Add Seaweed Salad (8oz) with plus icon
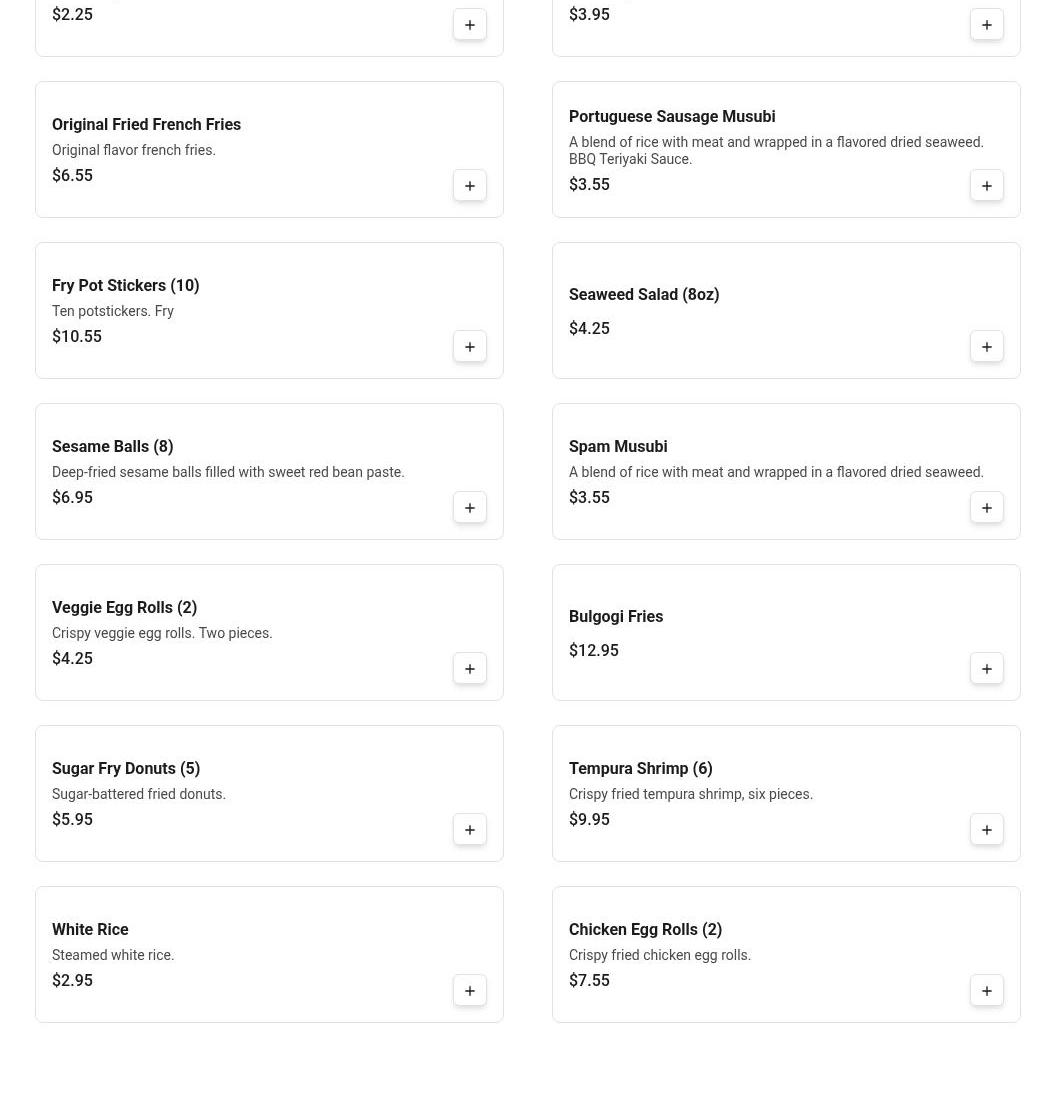The width and height of the screenshot is (1050, 1108). click(987, 347)
